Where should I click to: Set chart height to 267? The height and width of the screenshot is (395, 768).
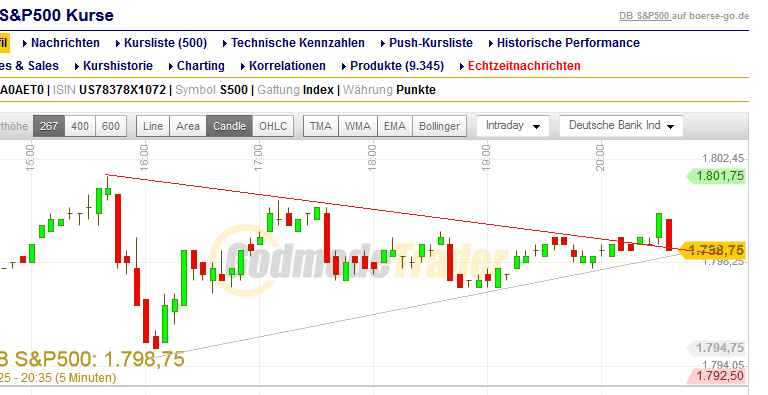coord(48,126)
